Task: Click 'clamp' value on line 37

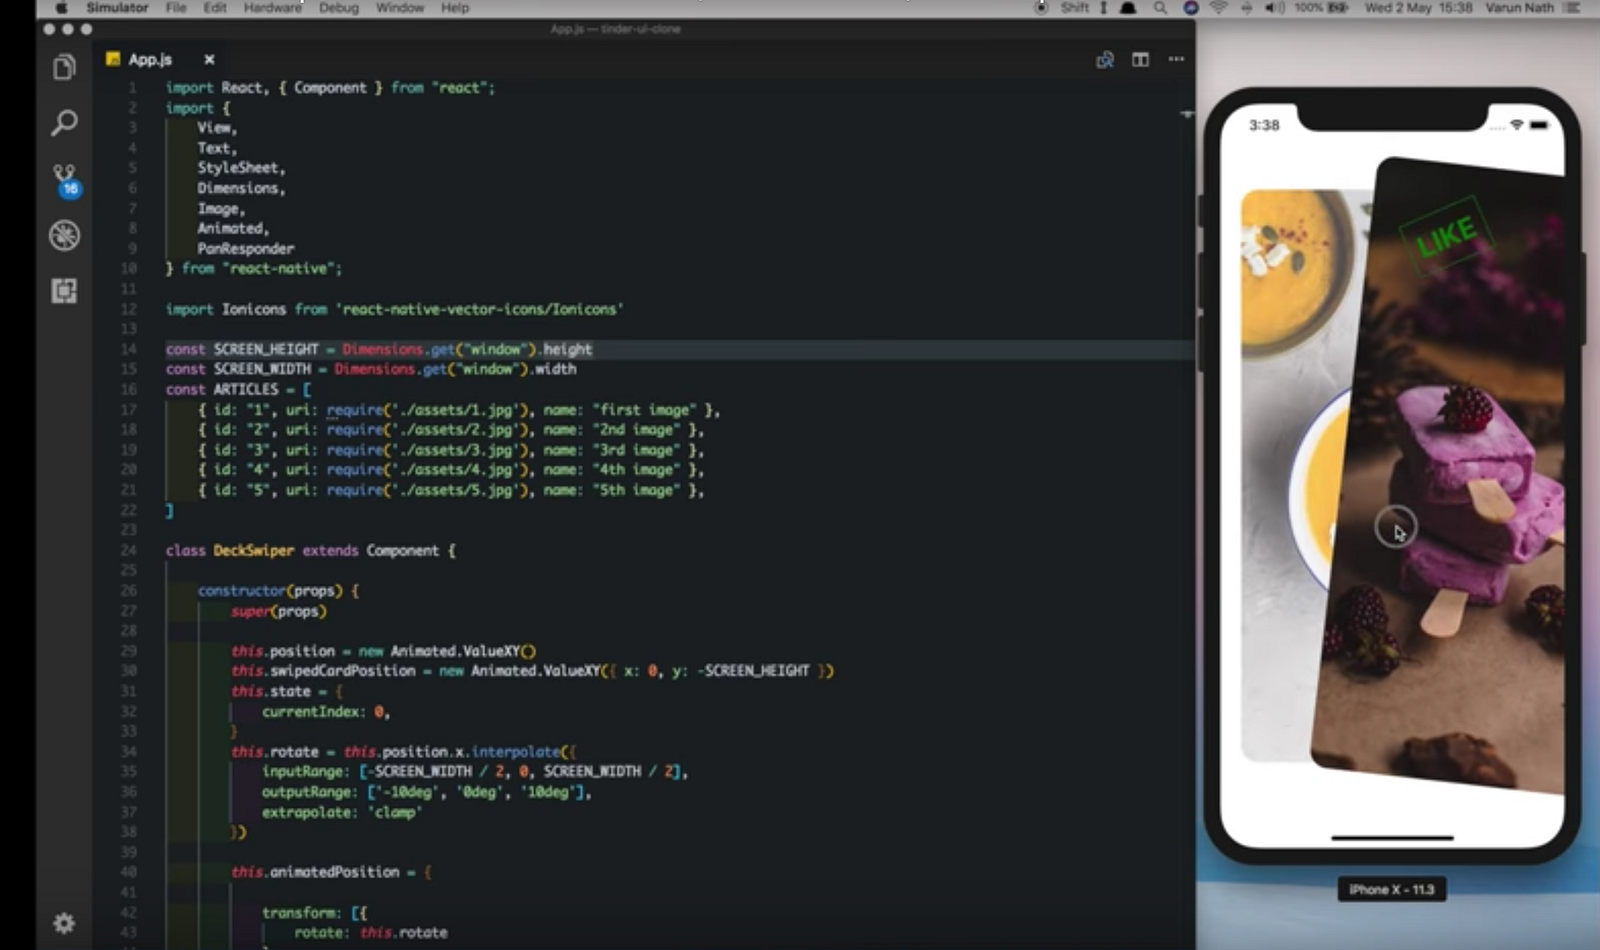Action: (395, 813)
